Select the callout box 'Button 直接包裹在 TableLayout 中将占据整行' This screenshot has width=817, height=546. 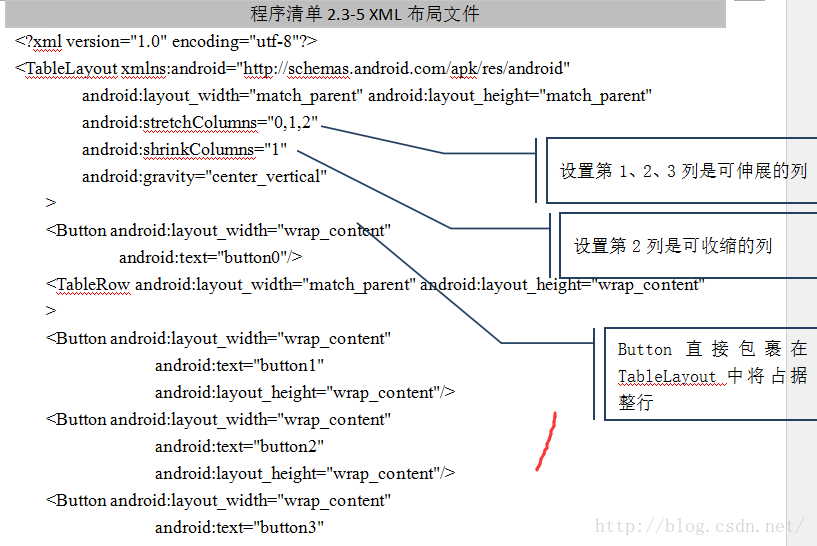tap(711, 374)
